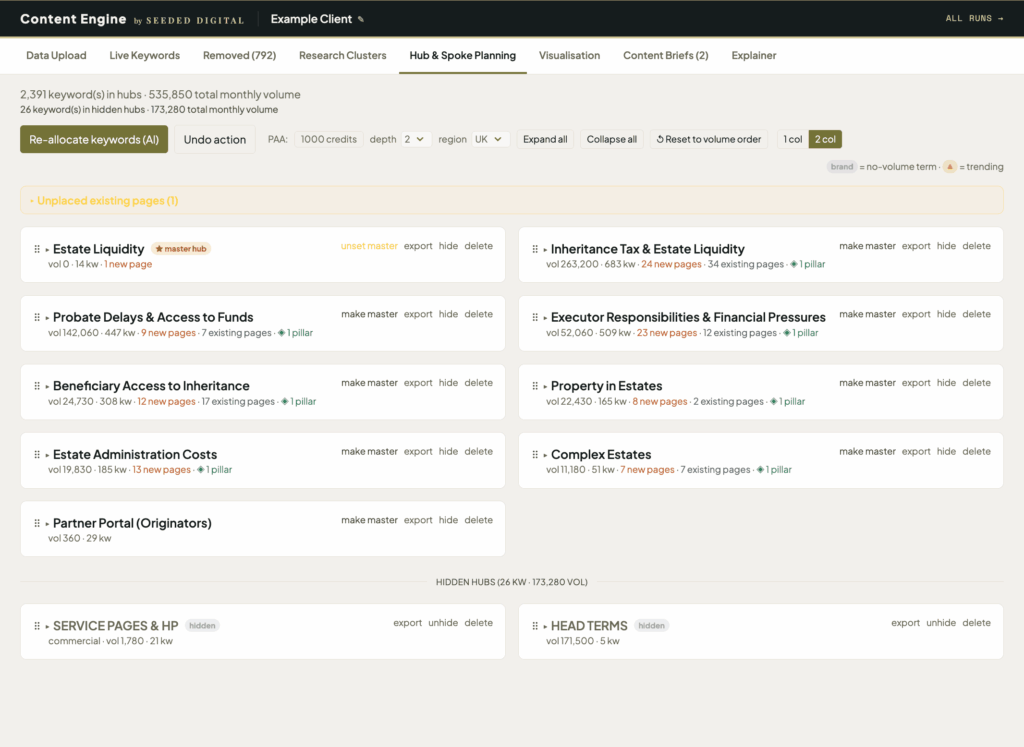Expand the Estate Liquidity hub

click(x=47, y=249)
